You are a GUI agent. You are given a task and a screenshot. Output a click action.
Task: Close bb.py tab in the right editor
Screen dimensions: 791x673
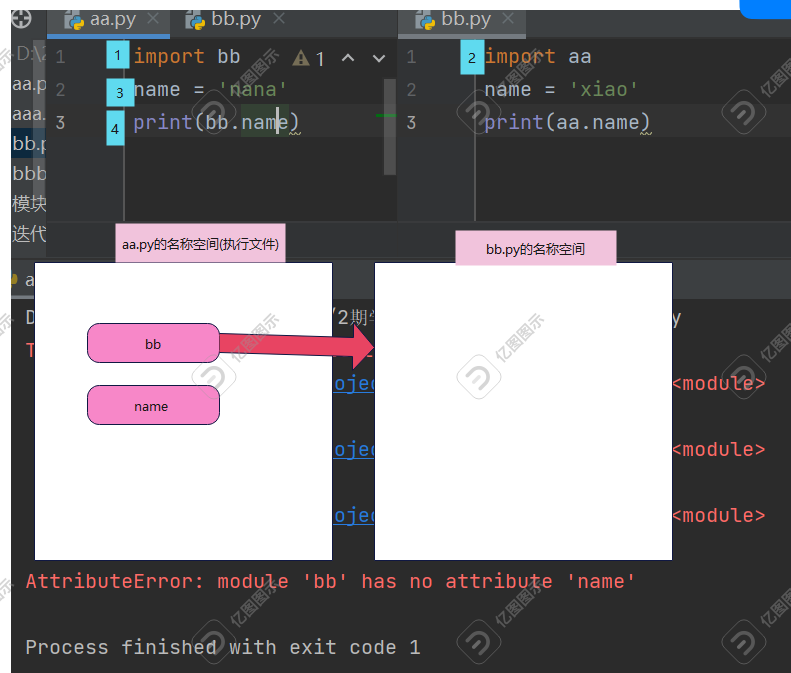point(508,19)
